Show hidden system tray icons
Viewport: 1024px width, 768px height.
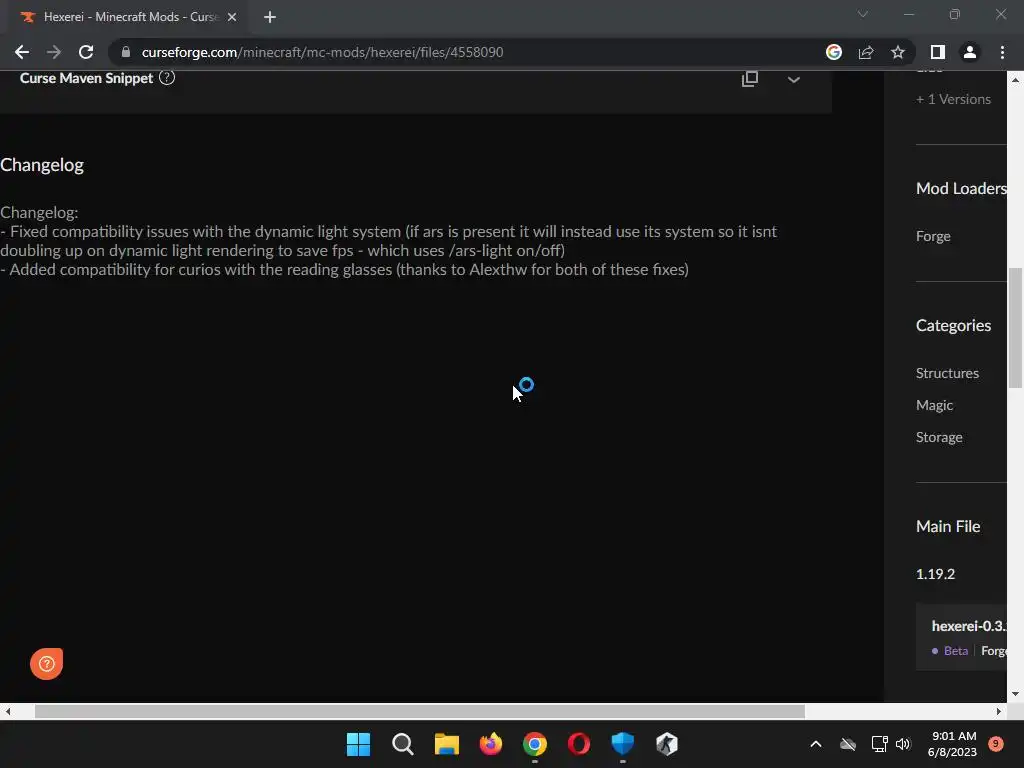816,744
